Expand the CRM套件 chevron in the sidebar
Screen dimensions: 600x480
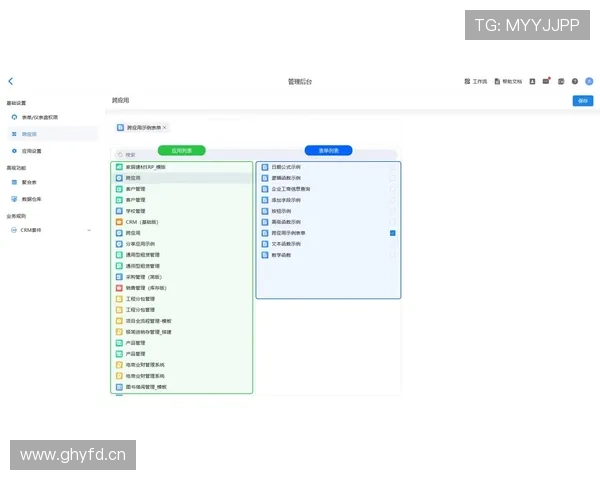point(89,230)
